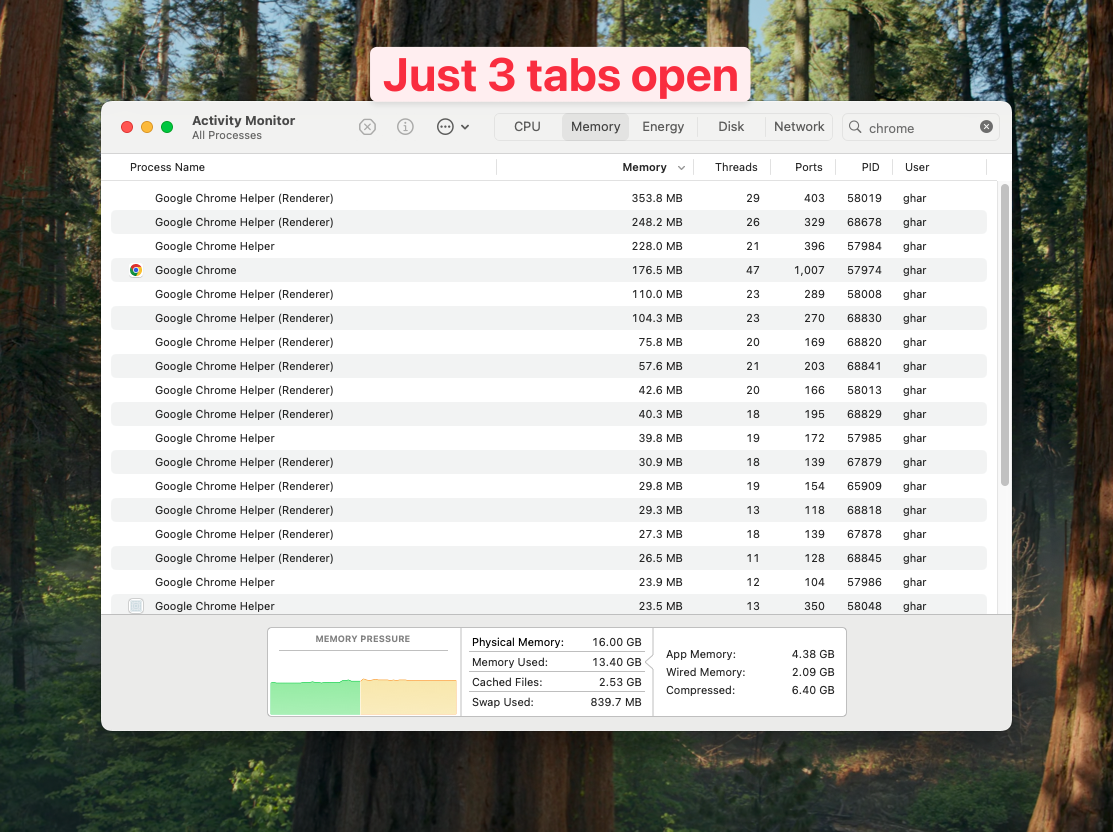1113x832 pixels.
Task: Clear the chrome search query with the x icon
Action: tap(986, 127)
